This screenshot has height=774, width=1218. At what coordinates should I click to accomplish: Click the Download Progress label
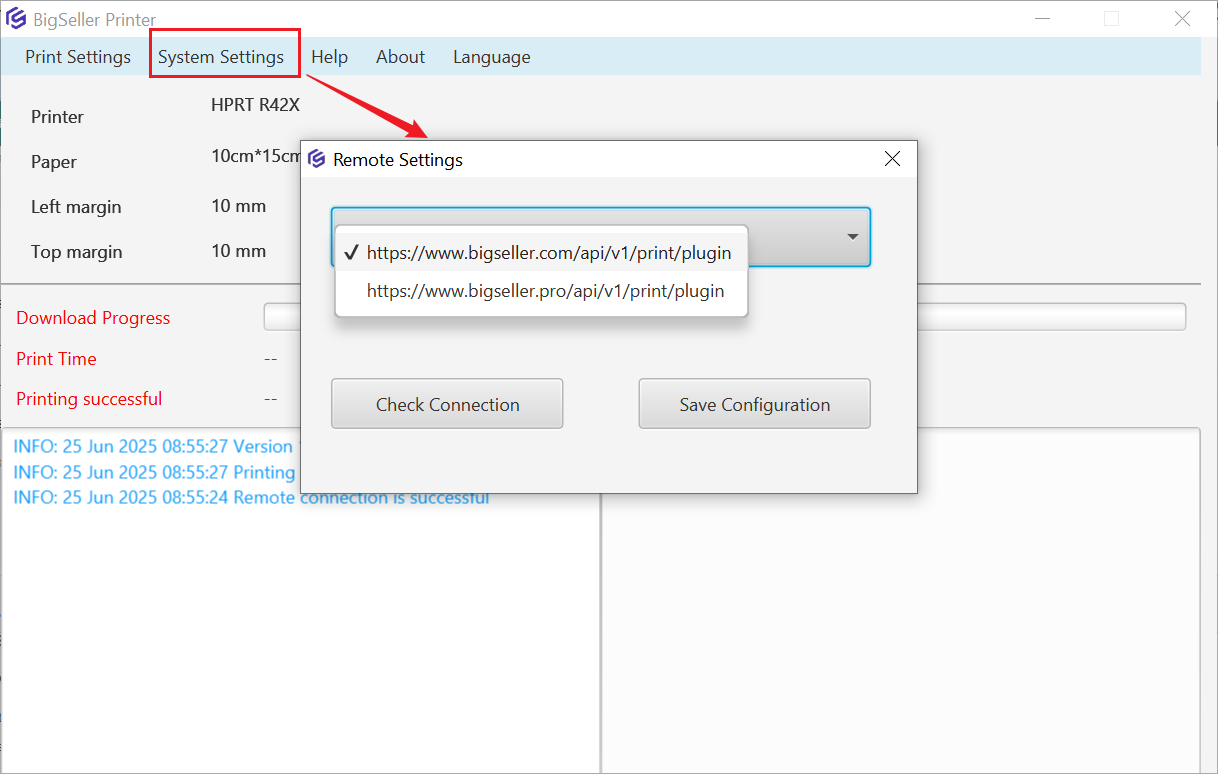click(x=93, y=318)
